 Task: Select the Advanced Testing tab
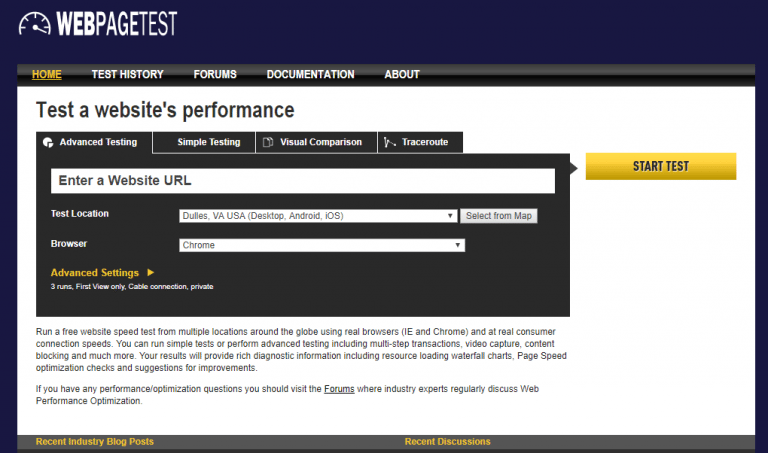tap(94, 143)
